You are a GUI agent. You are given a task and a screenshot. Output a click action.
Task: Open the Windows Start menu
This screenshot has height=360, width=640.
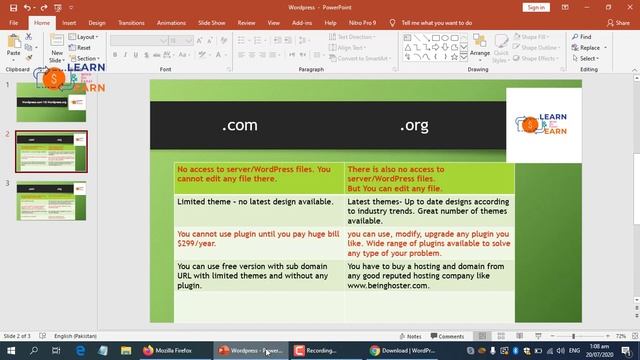click(11, 350)
